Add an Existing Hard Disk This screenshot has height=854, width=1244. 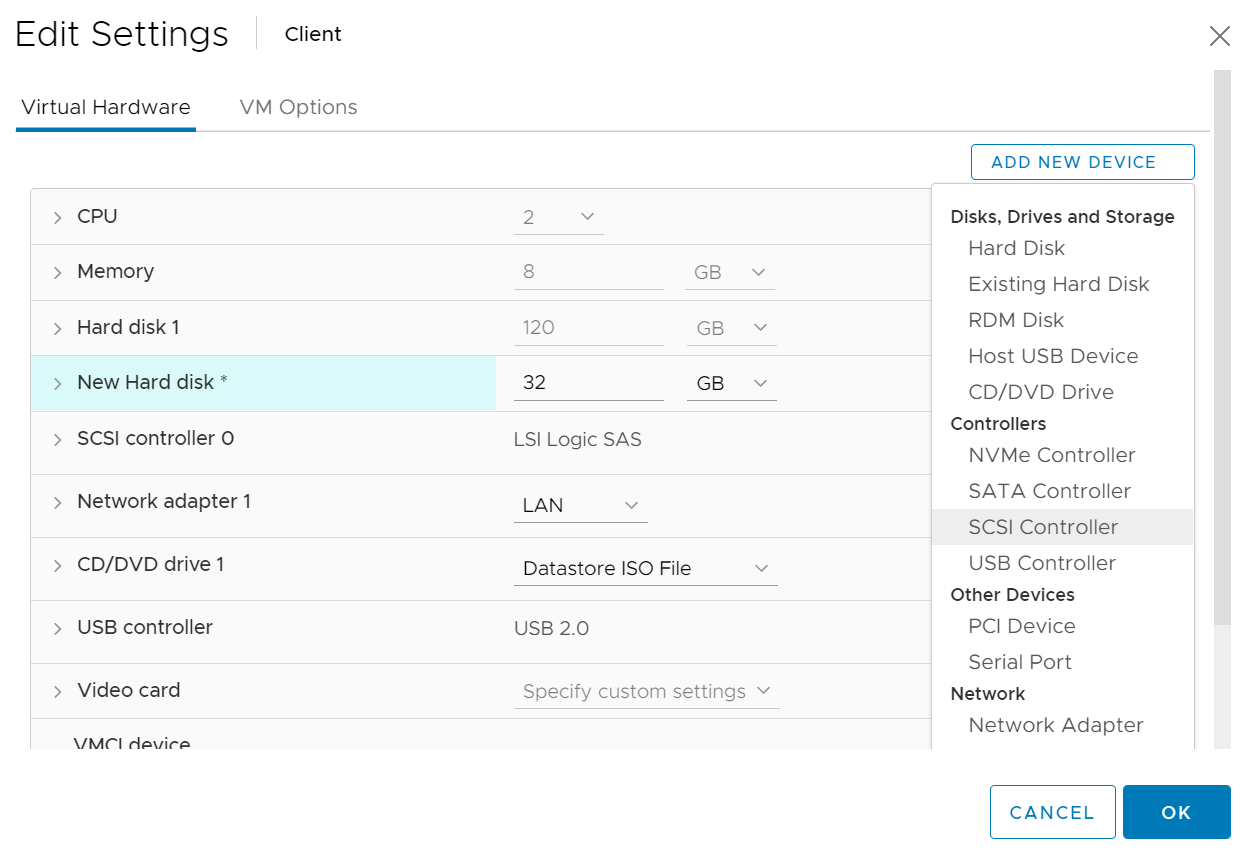1058,284
